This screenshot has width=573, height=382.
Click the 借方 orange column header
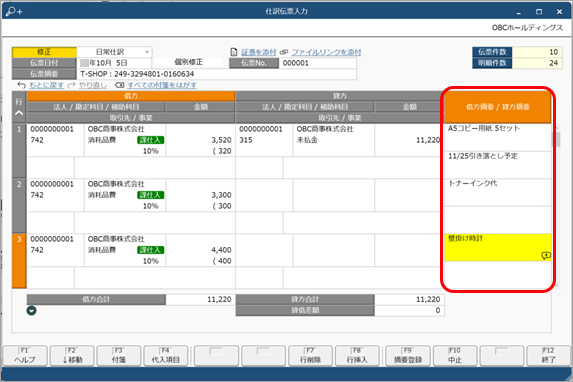tap(130, 96)
